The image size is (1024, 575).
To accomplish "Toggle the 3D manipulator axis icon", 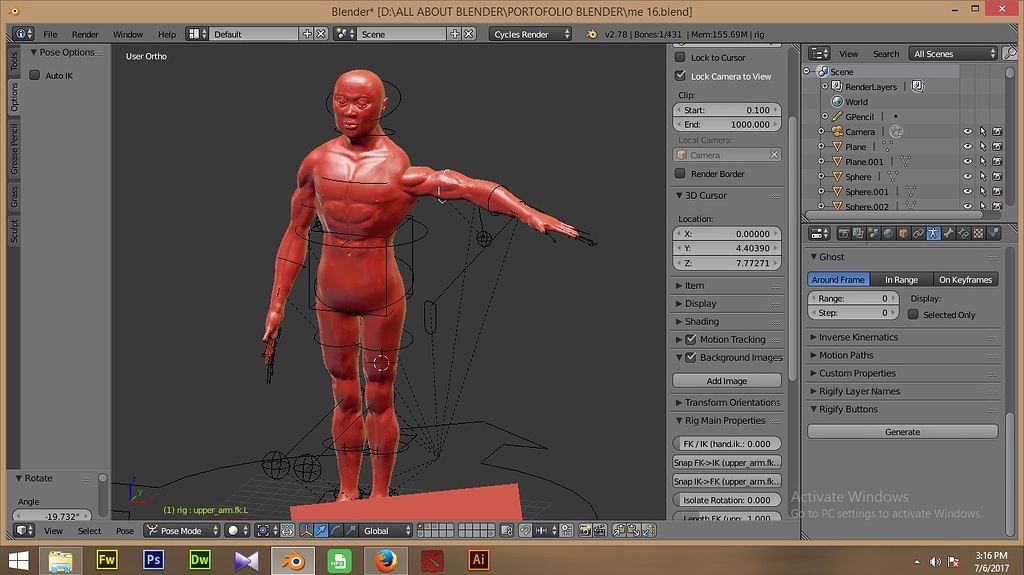I will coord(306,531).
